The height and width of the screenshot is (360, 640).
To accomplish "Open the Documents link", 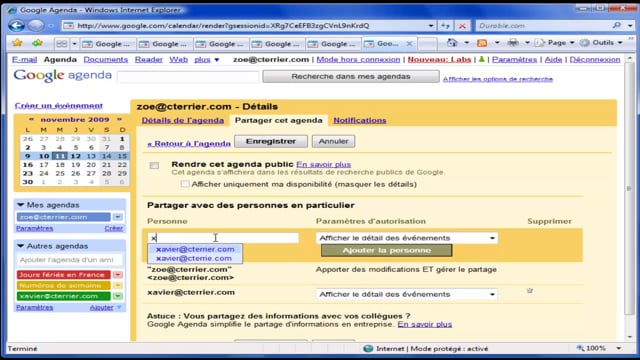I will coord(106,60).
